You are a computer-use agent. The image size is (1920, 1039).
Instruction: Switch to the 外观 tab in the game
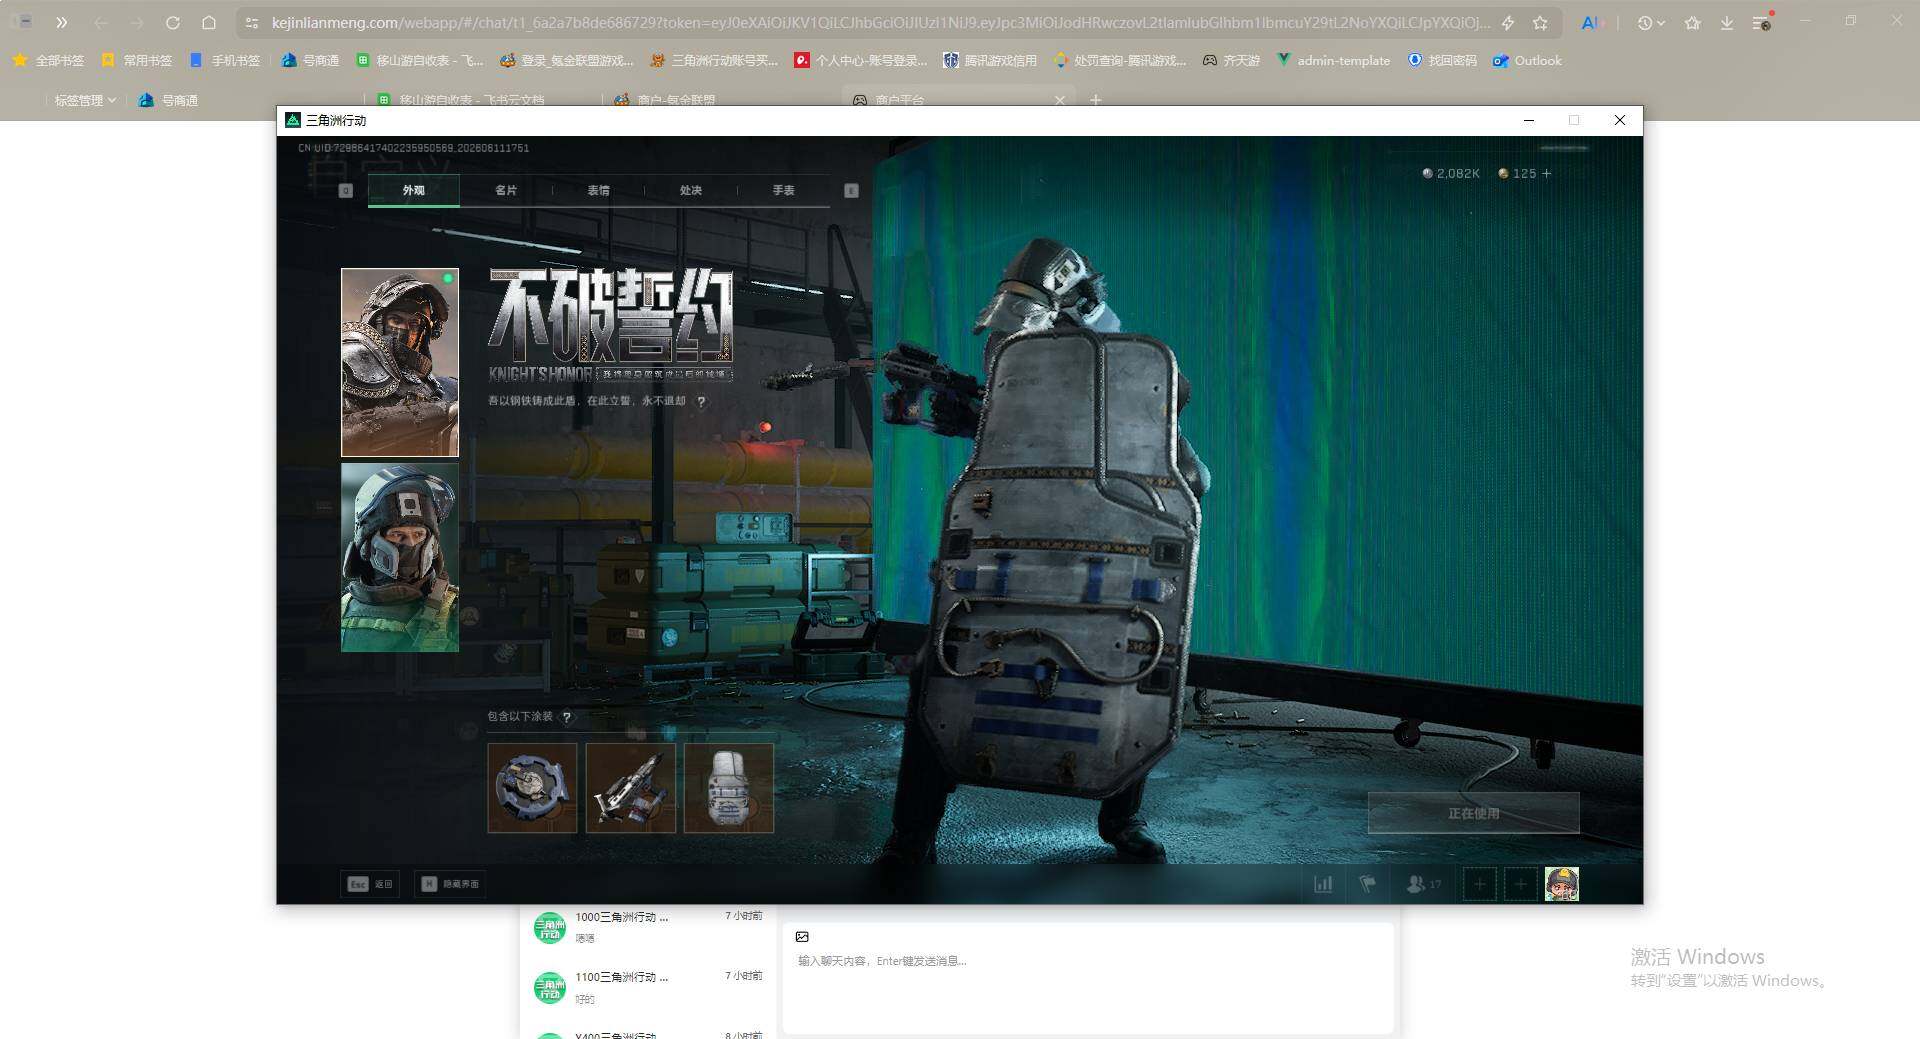[414, 190]
